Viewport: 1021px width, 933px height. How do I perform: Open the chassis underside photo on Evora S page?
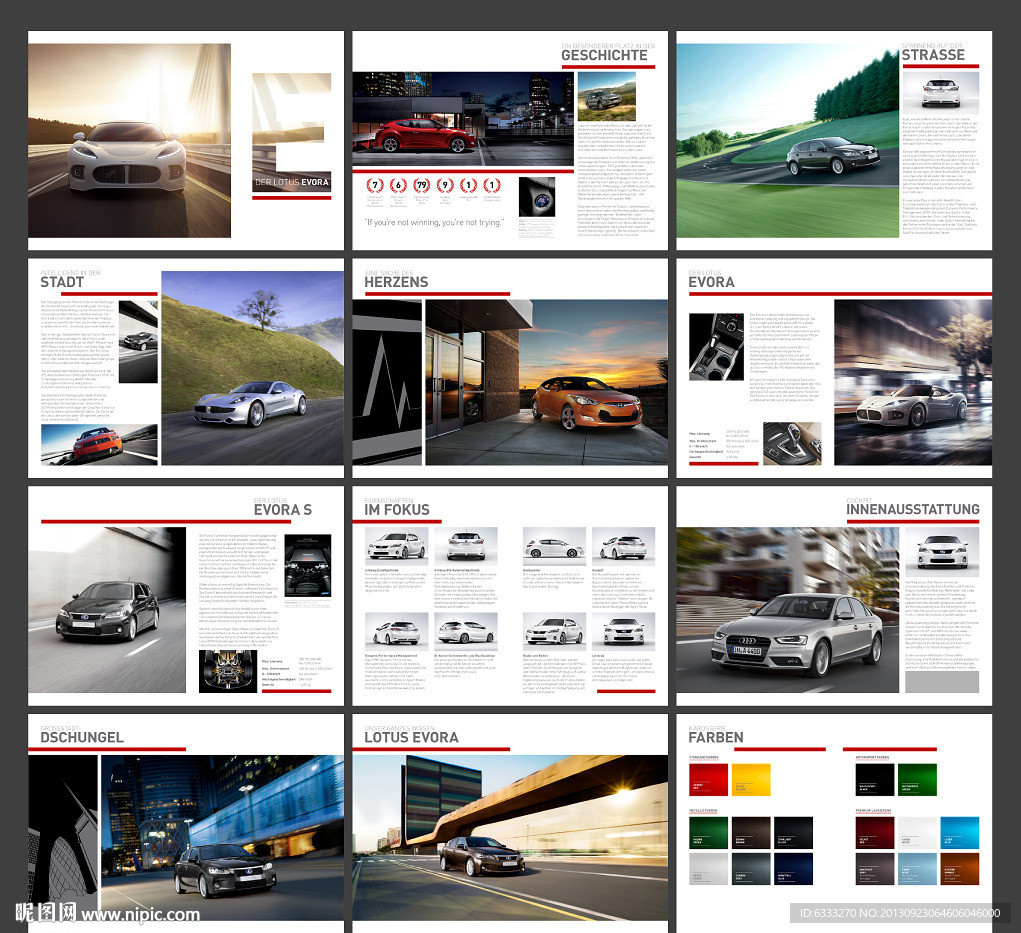pyautogui.click(x=228, y=671)
